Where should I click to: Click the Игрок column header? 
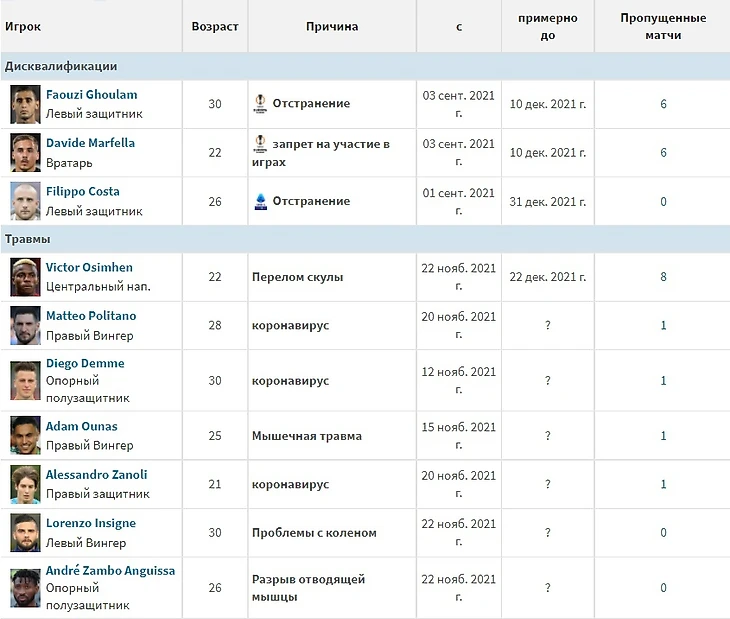[x=23, y=27]
